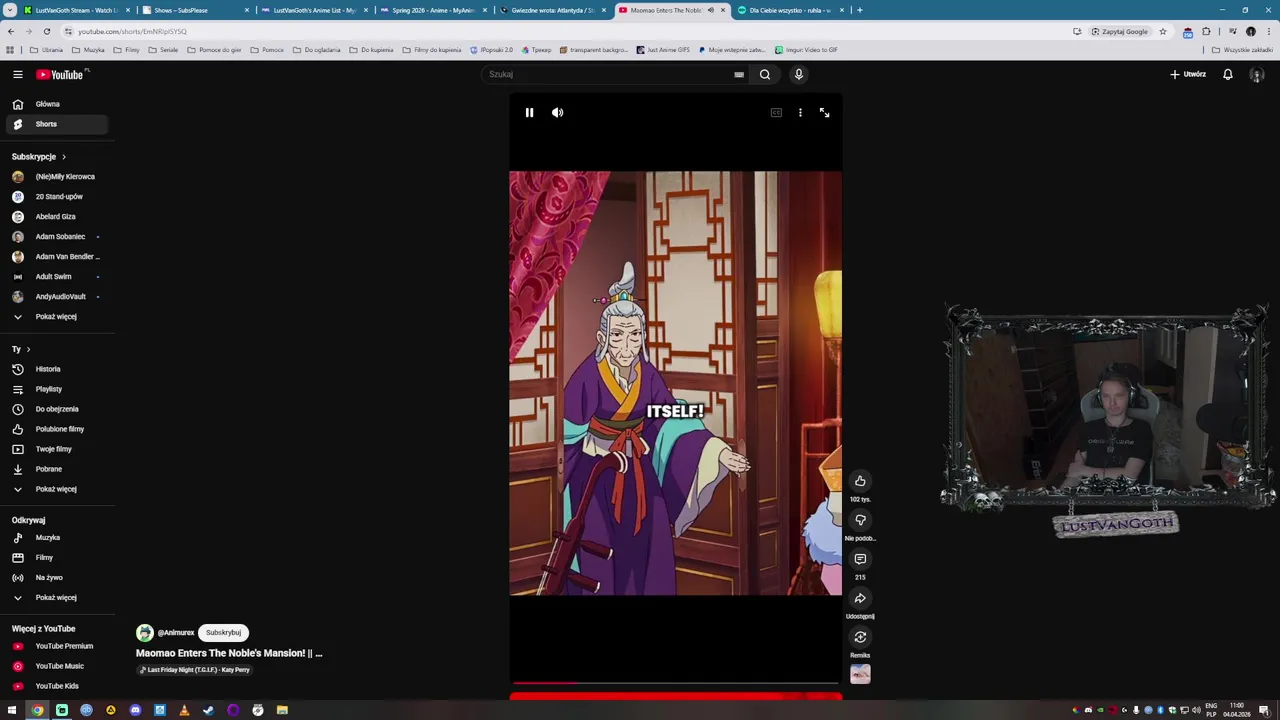The height and width of the screenshot is (720, 1280).
Task: Open account avatar menu
Action: (x=1257, y=74)
